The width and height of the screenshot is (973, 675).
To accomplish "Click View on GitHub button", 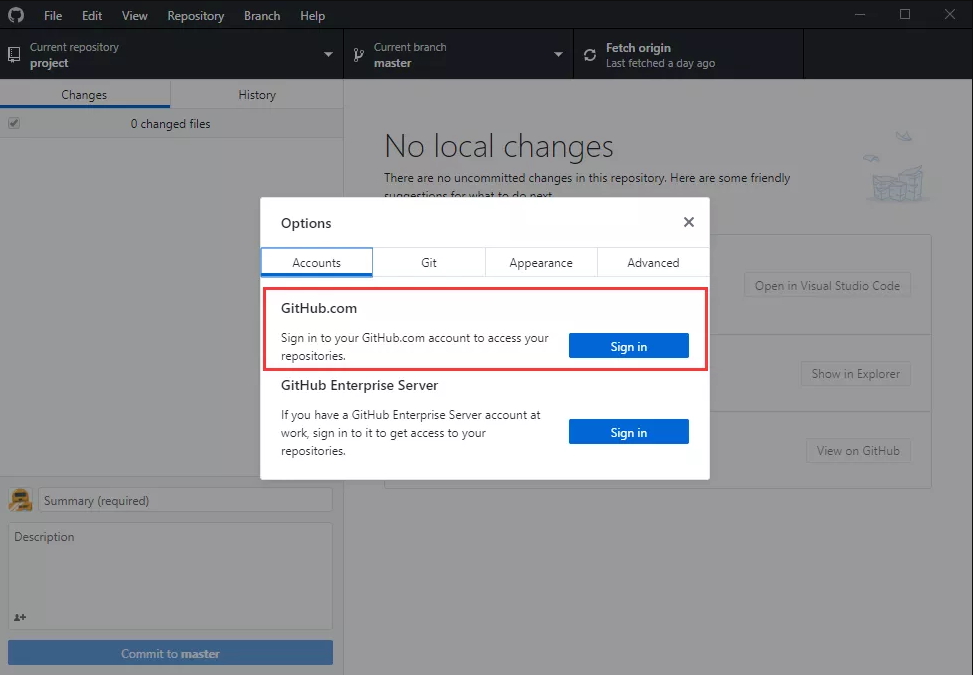I will [858, 450].
